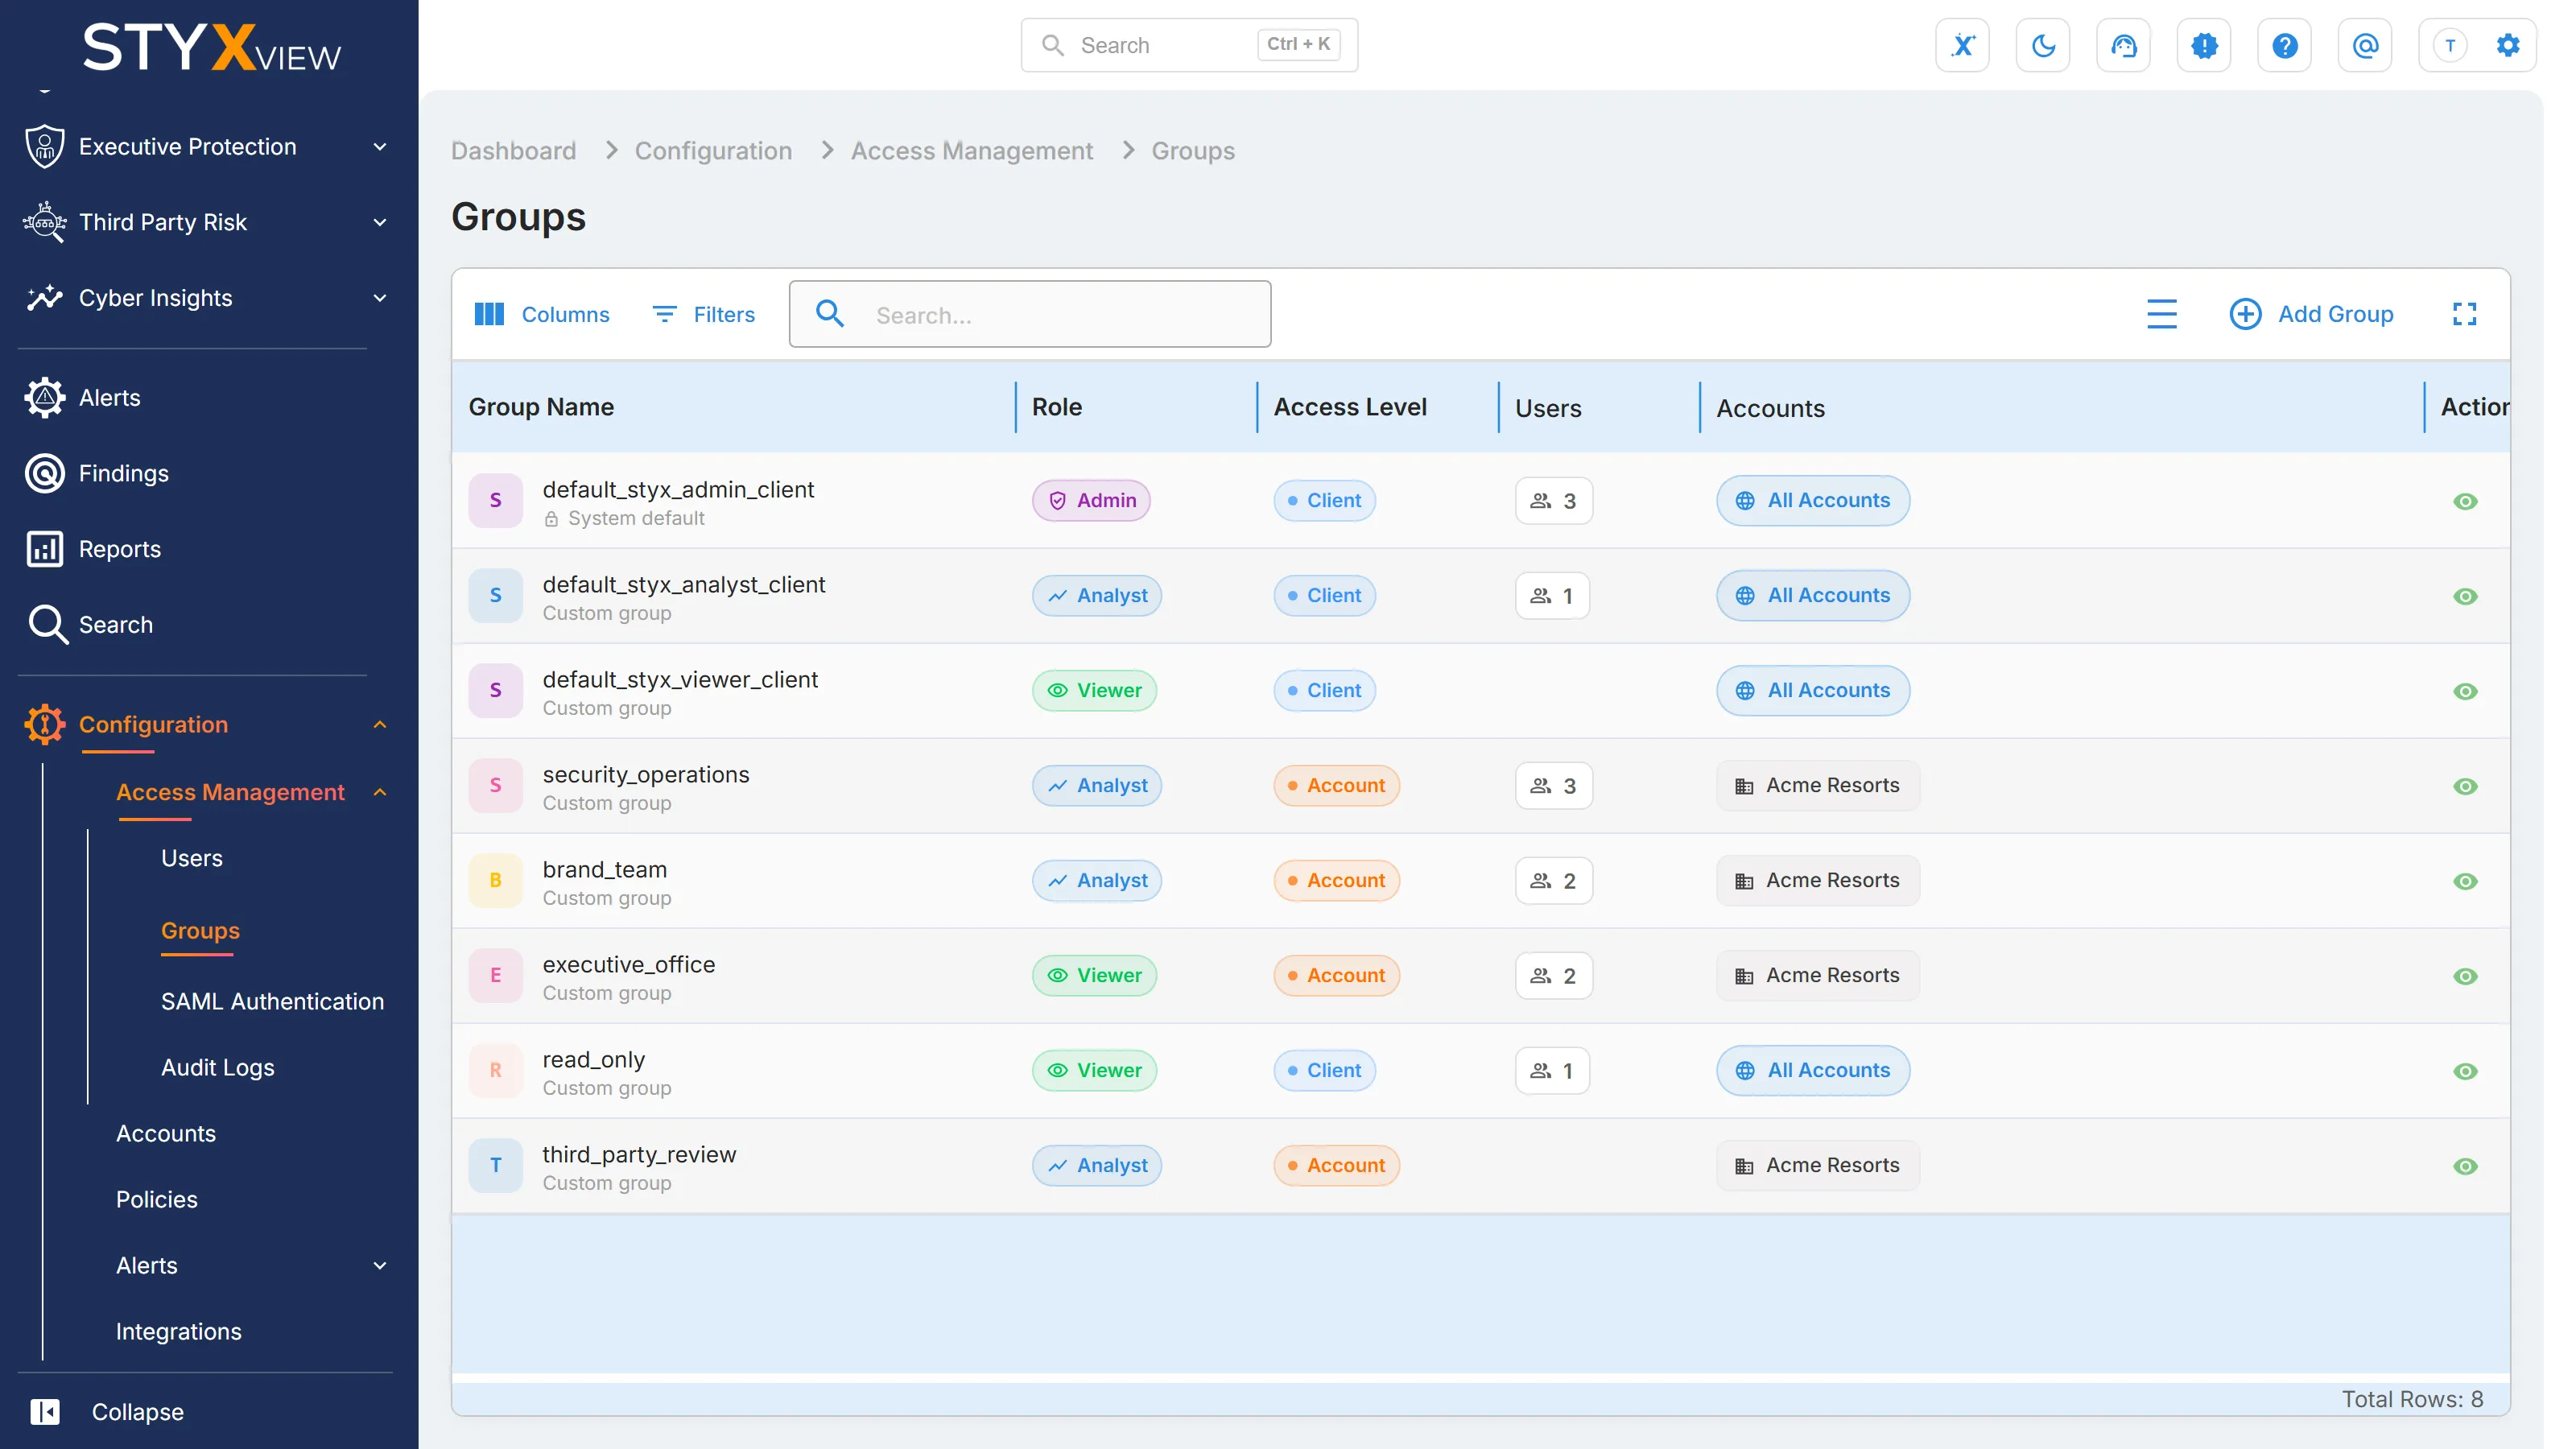Click the global Search box
The image size is (2576, 1449).
click(x=1189, y=45)
